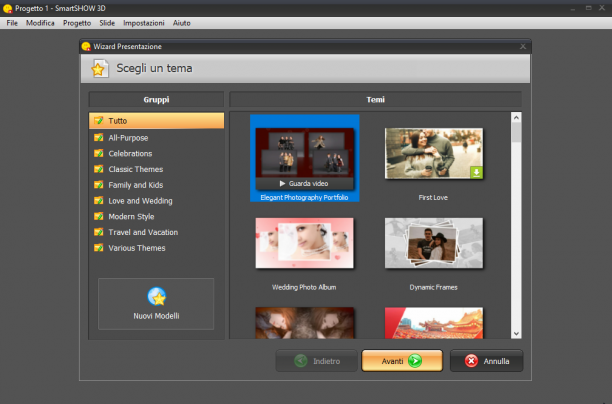Click the Love and Wedding folder icon
Image resolution: width=612 pixels, height=404 pixels.
click(99, 201)
